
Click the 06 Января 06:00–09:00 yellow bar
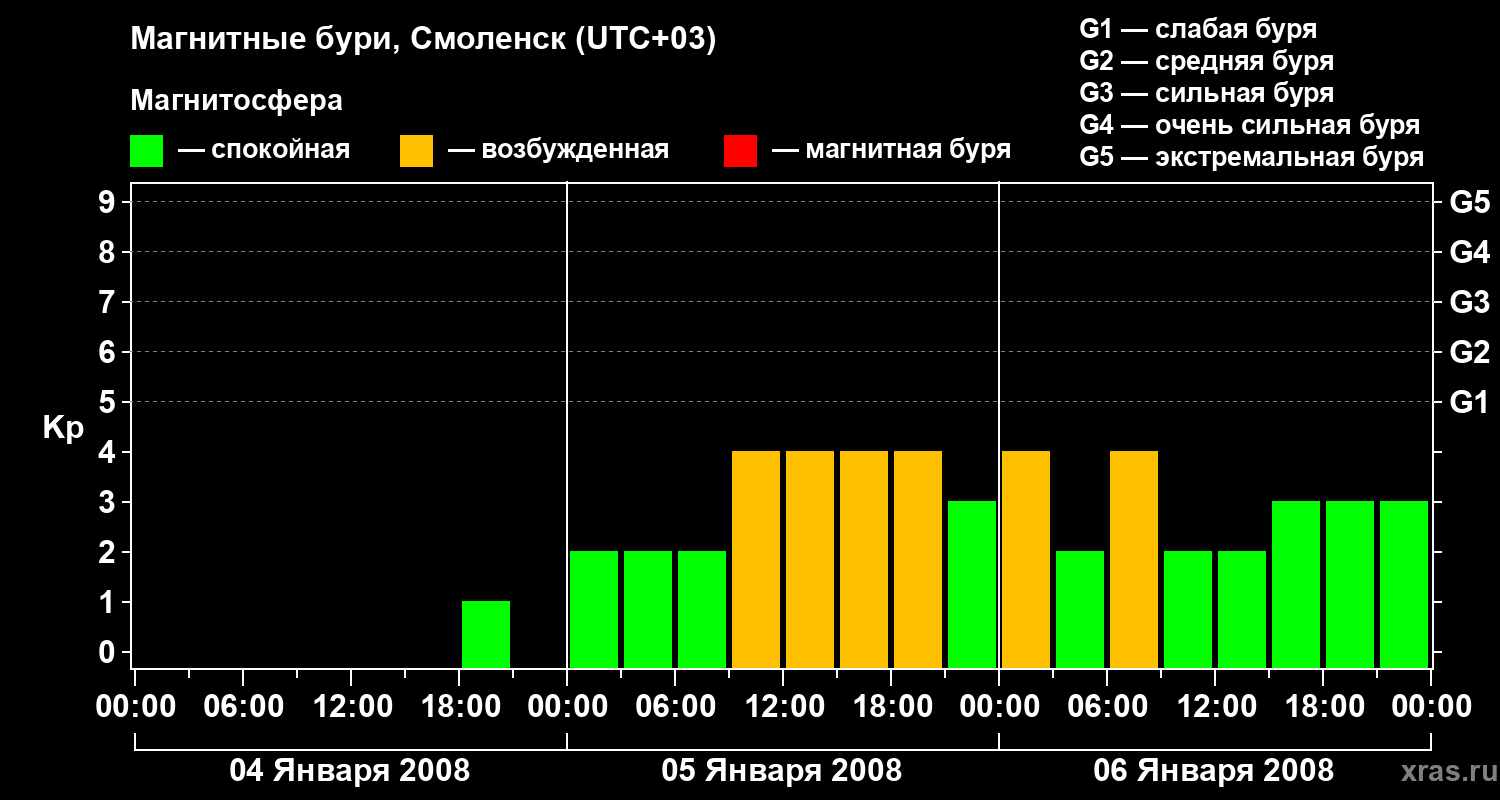pyautogui.click(x=1134, y=559)
